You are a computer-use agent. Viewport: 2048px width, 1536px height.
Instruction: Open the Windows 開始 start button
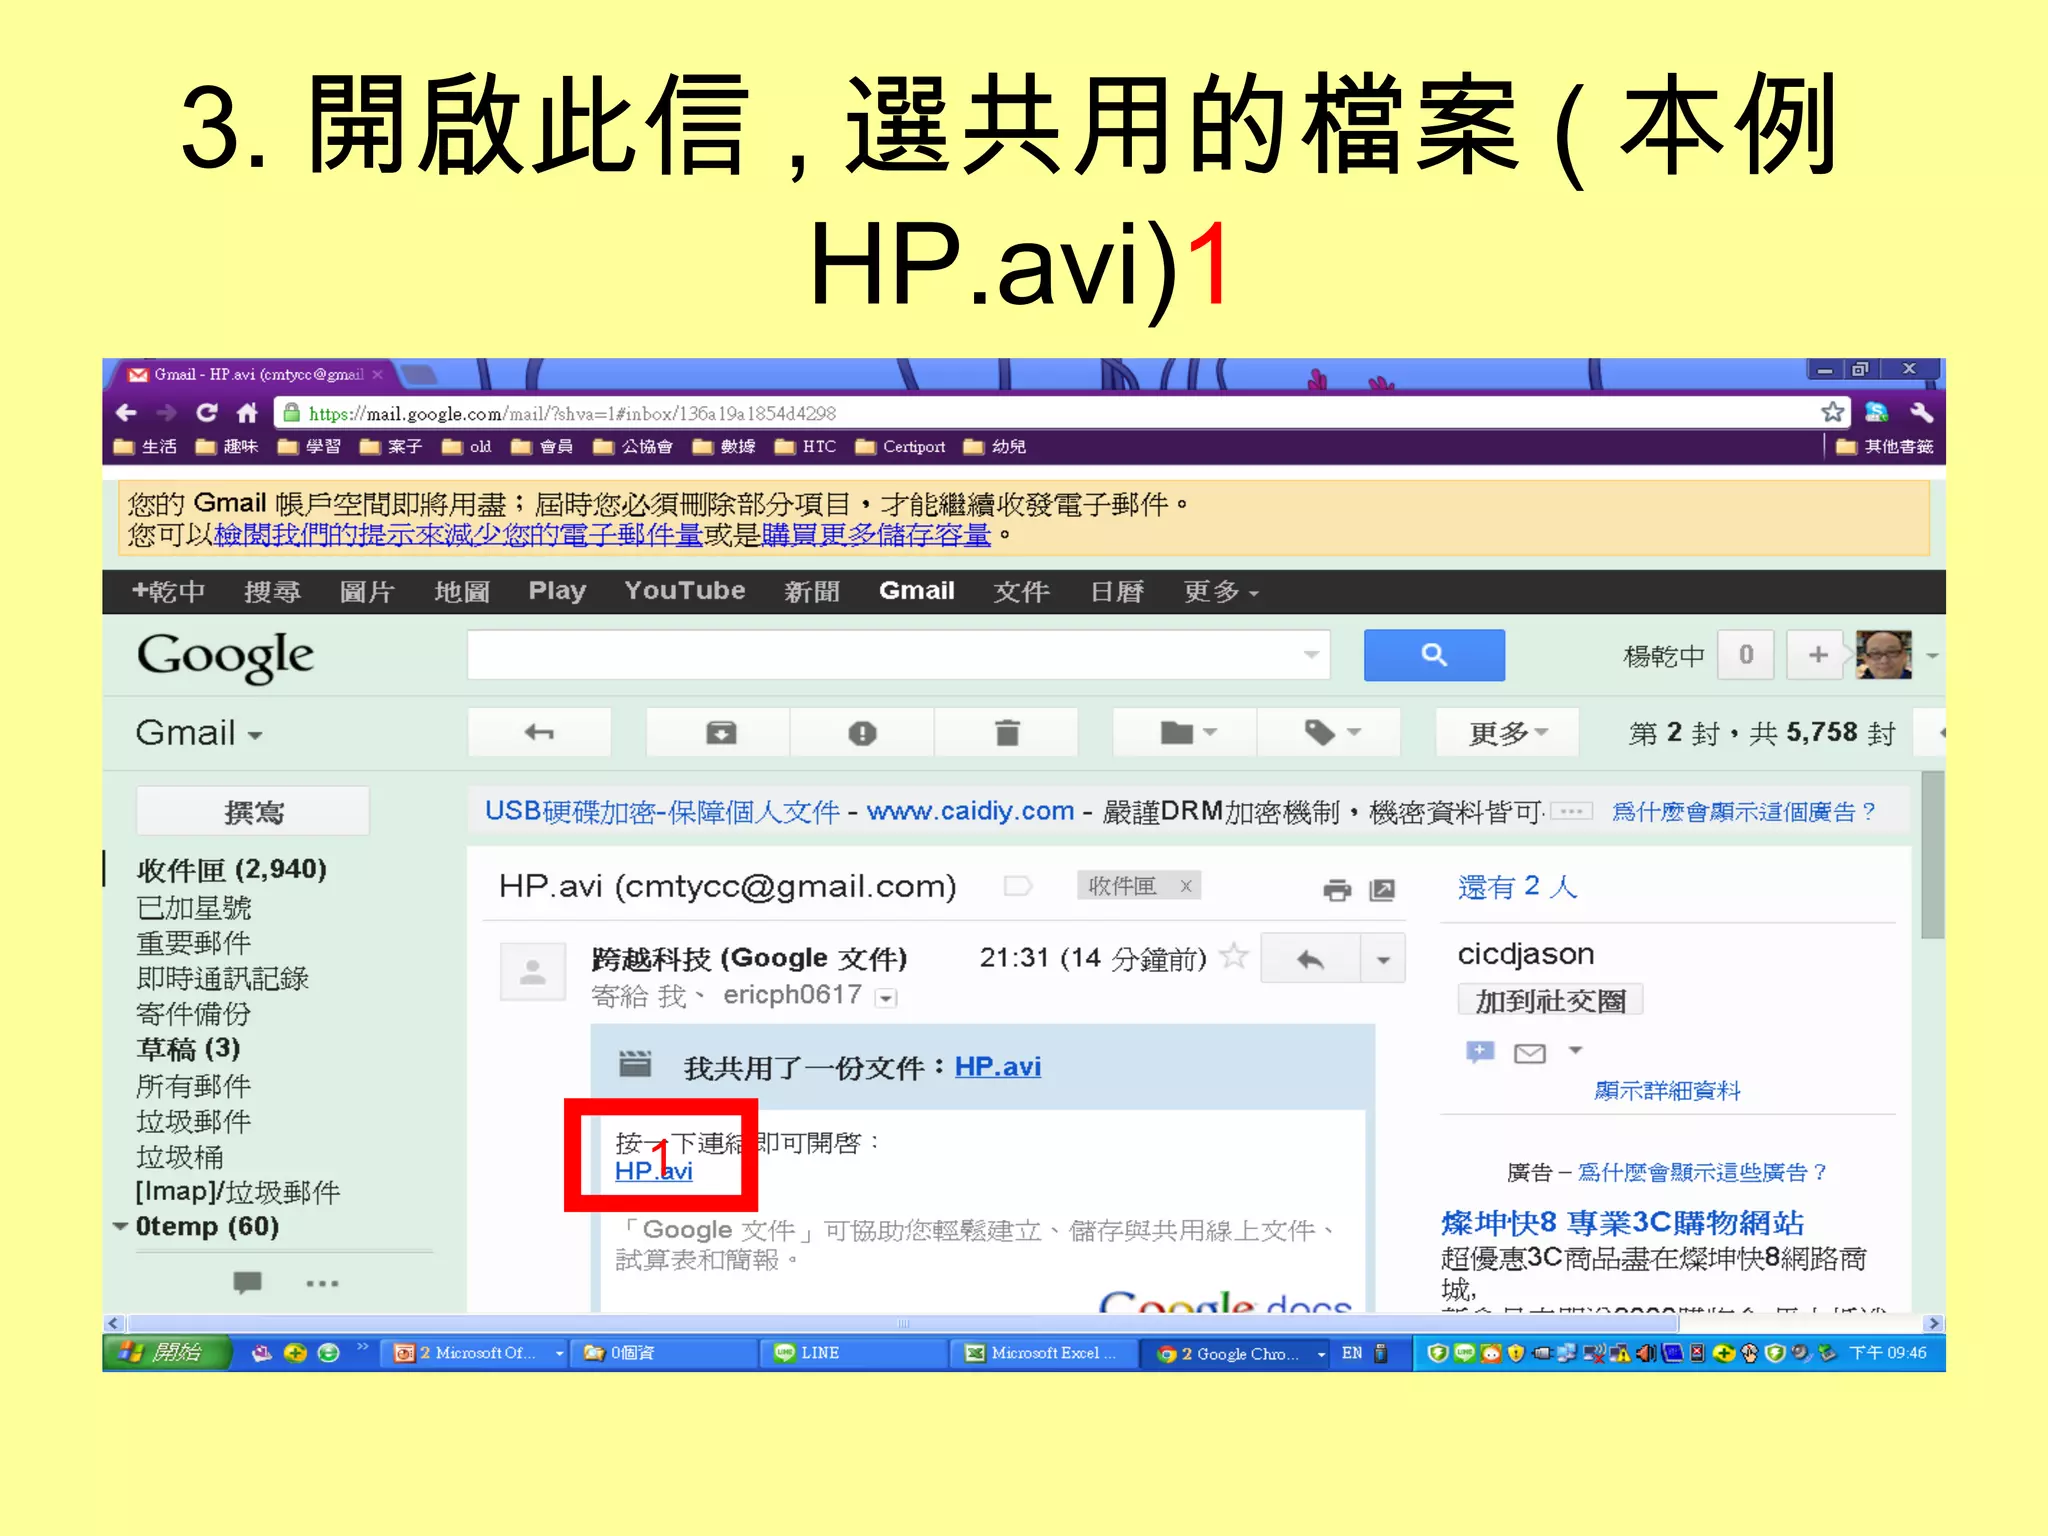pyautogui.click(x=165, y=1353)
